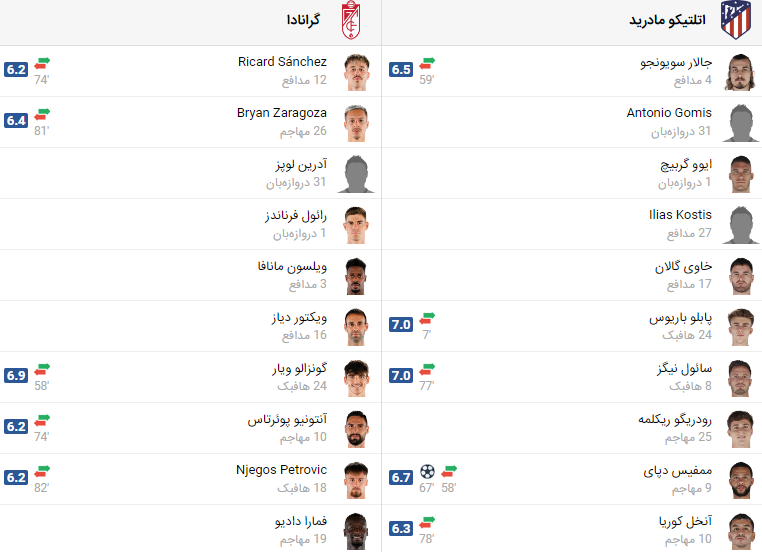Click Memphis Depay player photo
The image size is (762, 552).
pos(741,480)
